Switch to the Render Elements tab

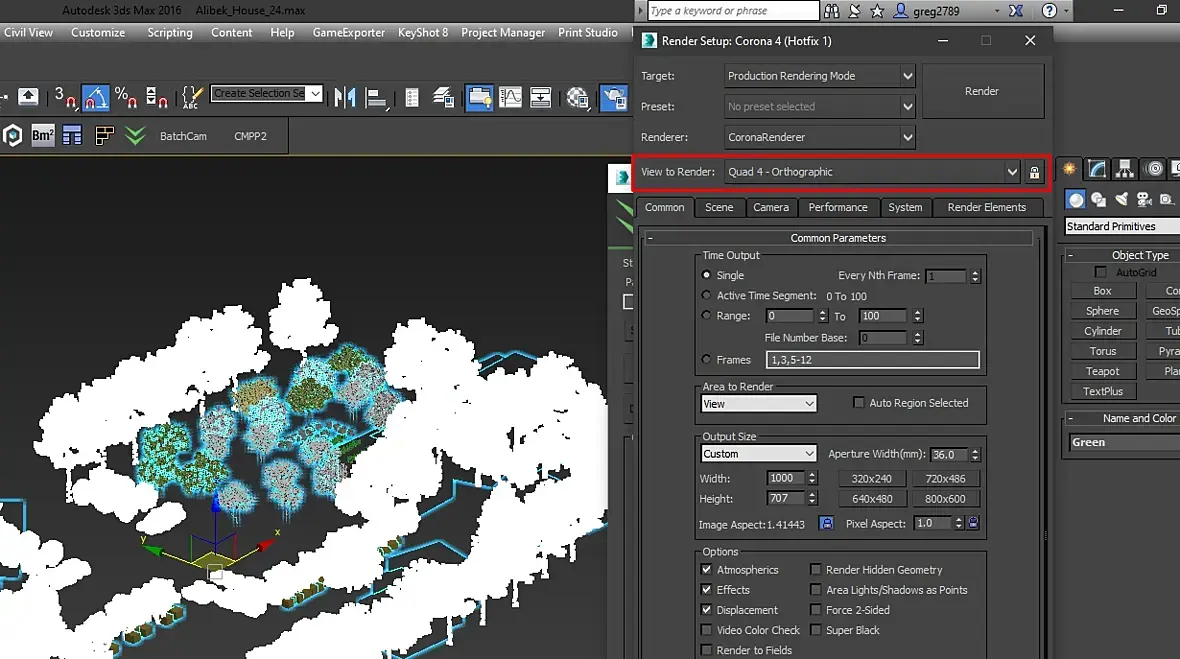coord(986,207)
